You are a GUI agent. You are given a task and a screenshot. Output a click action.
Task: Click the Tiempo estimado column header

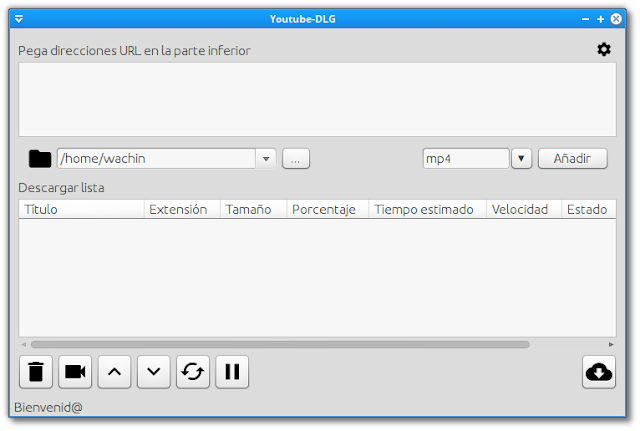coord(427,209)
